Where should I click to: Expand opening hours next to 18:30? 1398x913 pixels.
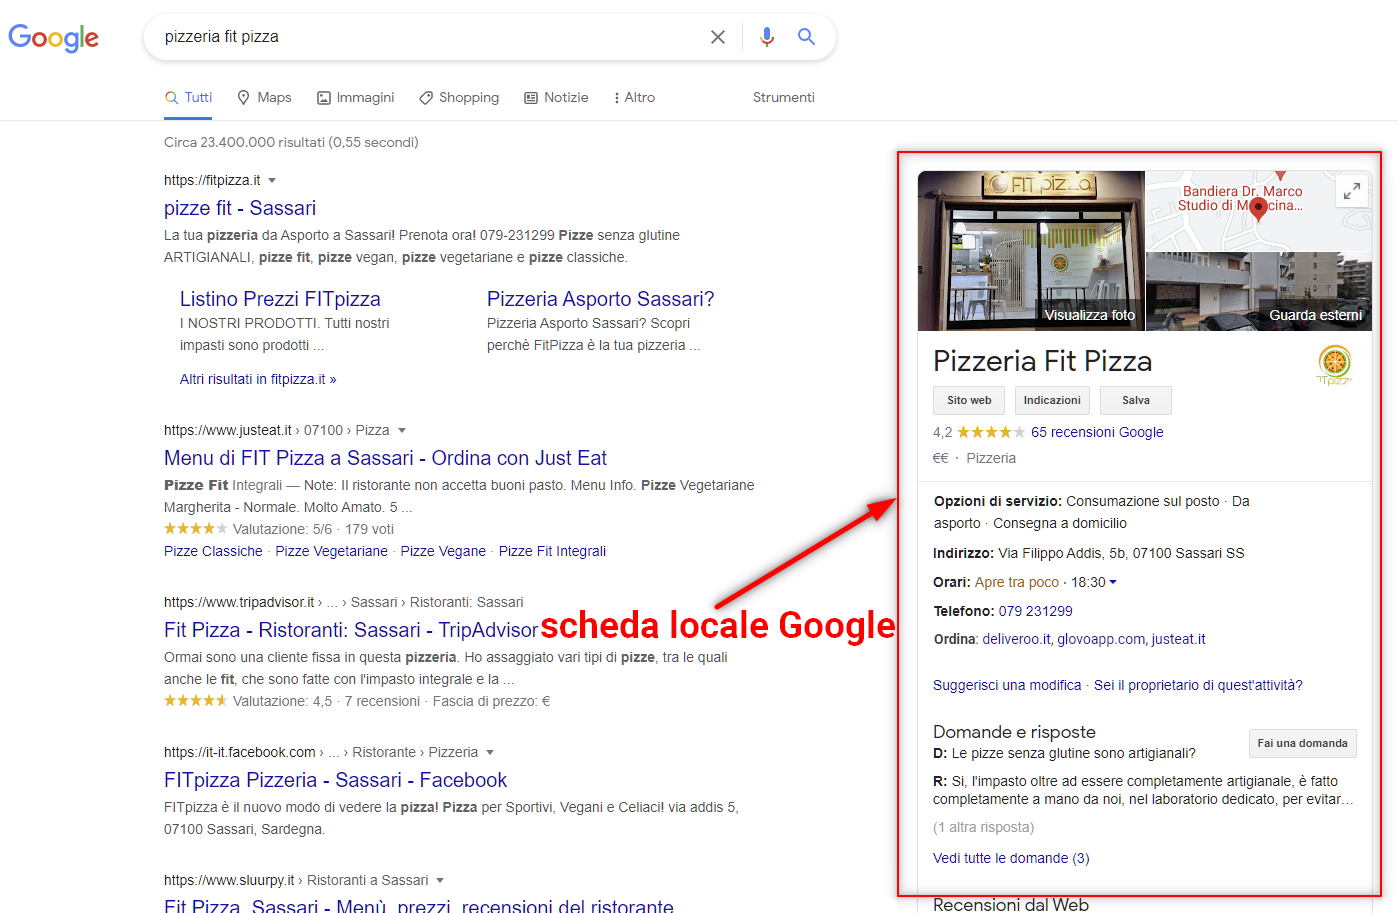coord(1113,582)
